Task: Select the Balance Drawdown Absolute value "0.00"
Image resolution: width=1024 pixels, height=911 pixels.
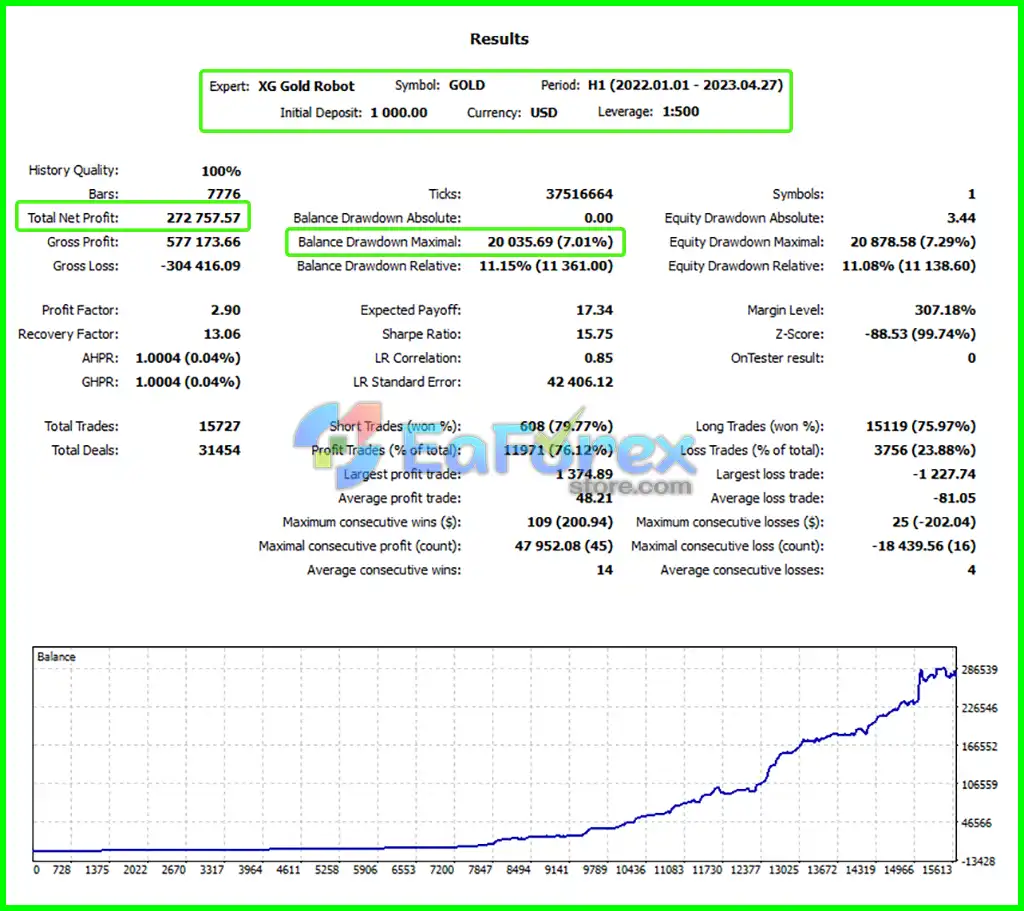Action: (x=598, y=218)
